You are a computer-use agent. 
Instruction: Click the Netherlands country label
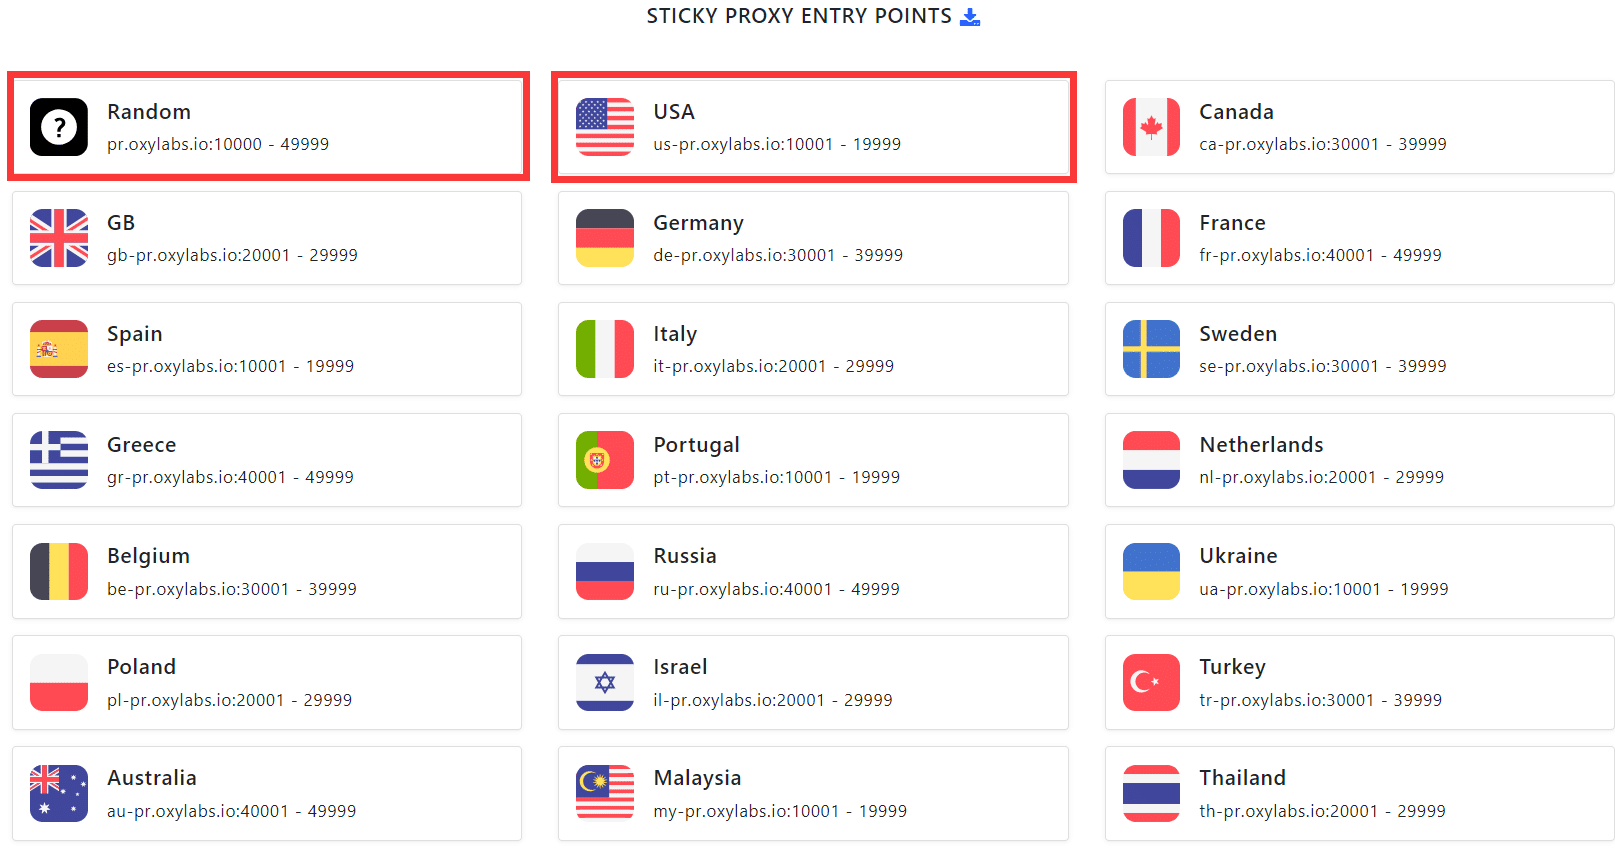pyautogui.click(x=1261, y=445)
